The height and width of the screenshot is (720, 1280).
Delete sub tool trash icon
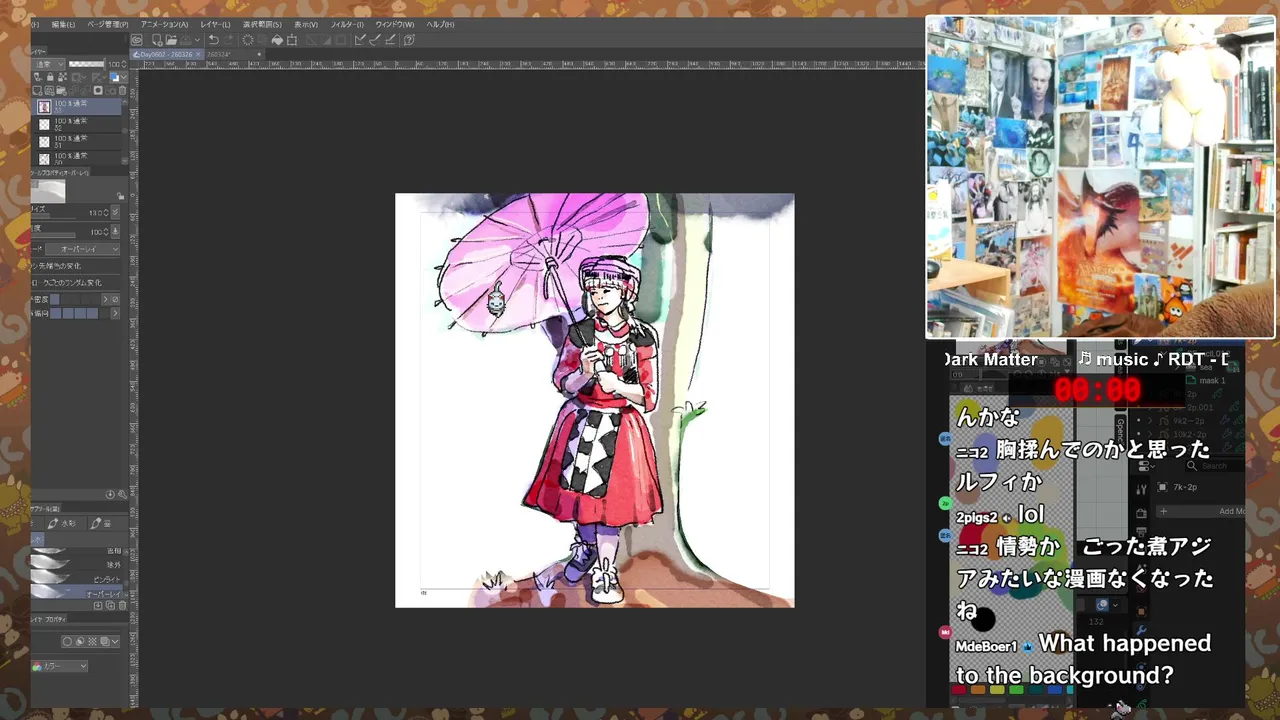[x=122, y=605]
